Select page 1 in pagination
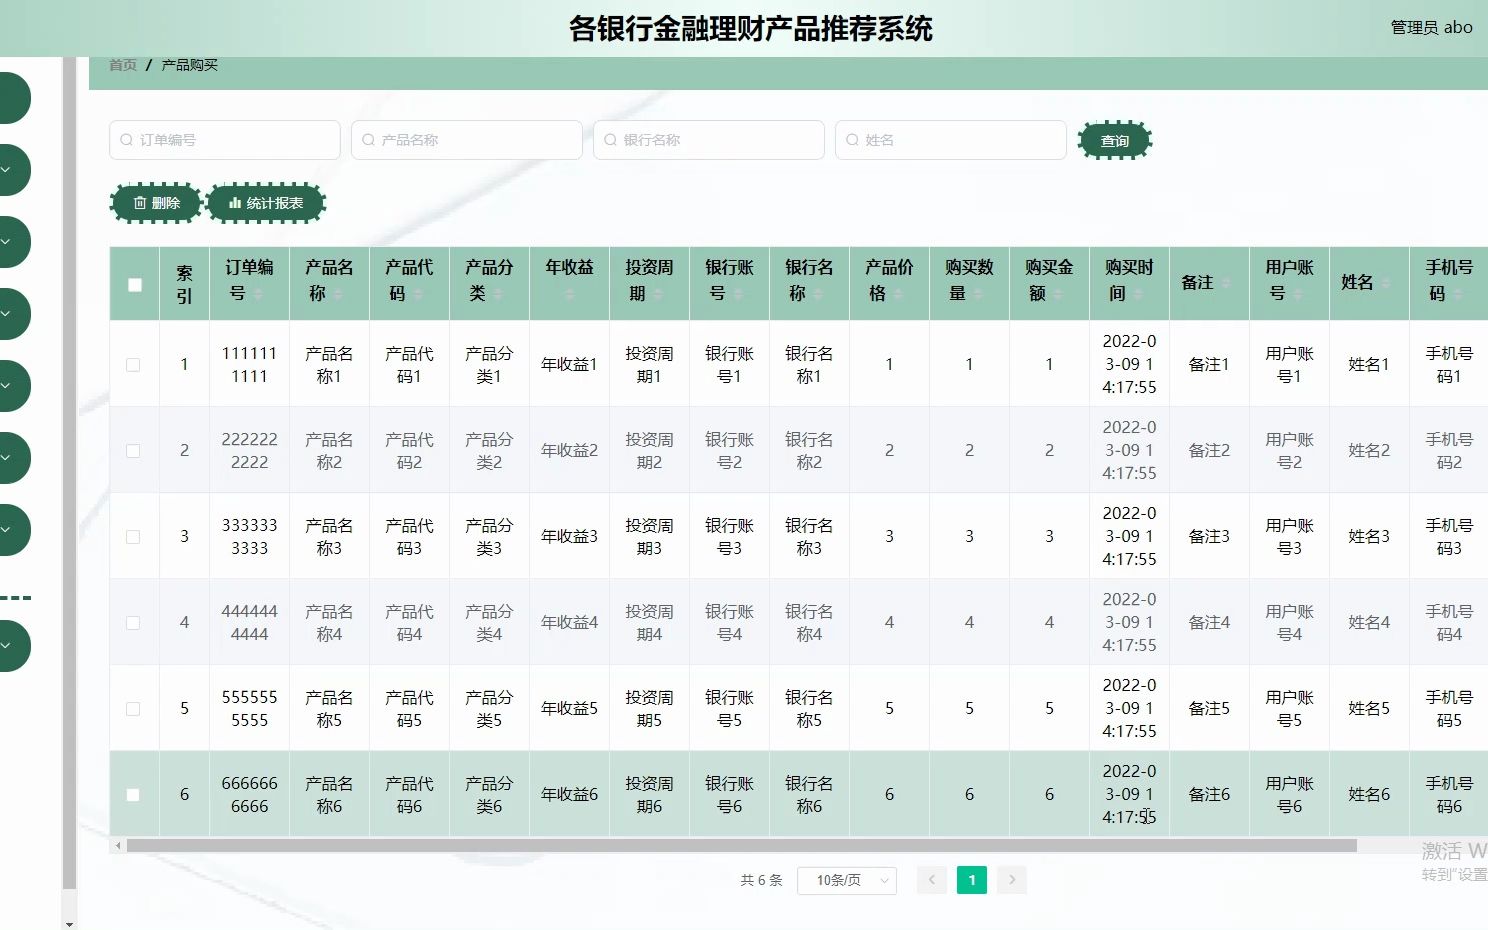 [972, 880]
